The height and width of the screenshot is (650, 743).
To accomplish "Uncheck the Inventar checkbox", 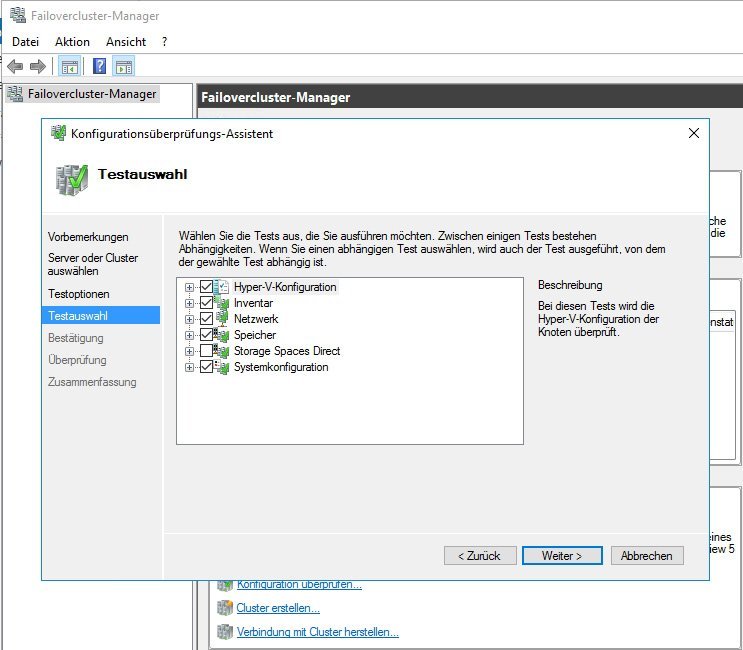I will [206, 303].
